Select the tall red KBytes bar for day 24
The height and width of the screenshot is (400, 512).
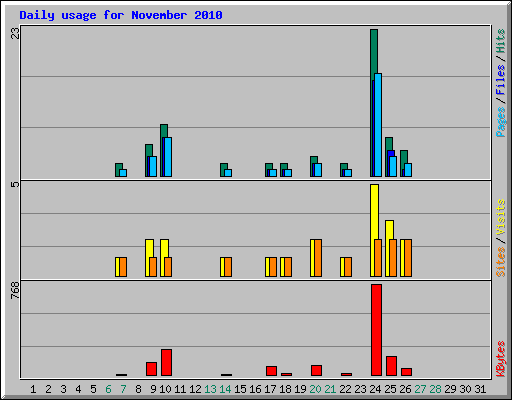(x=376, y=330)
